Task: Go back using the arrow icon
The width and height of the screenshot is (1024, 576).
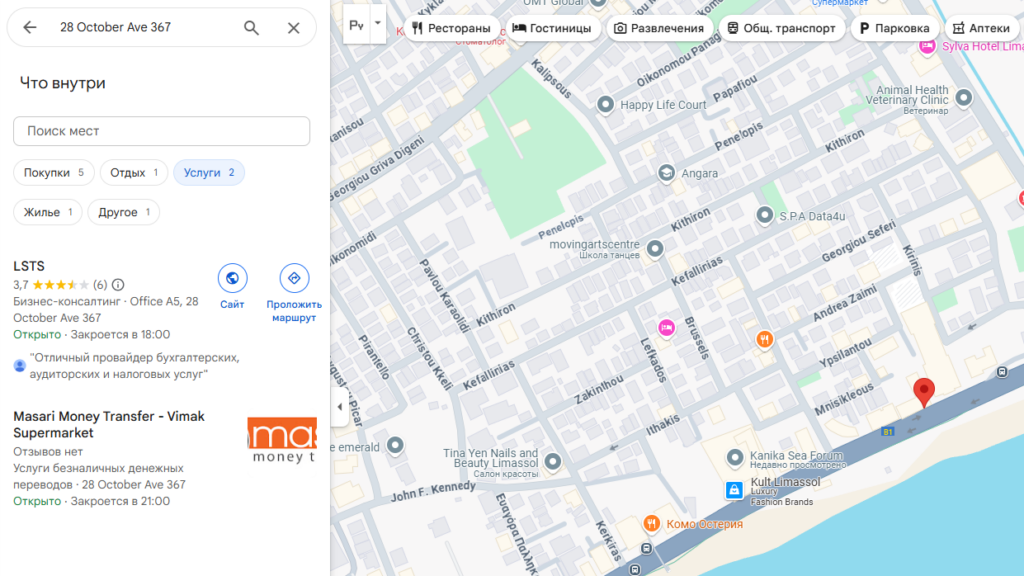Action: point(29,27)
